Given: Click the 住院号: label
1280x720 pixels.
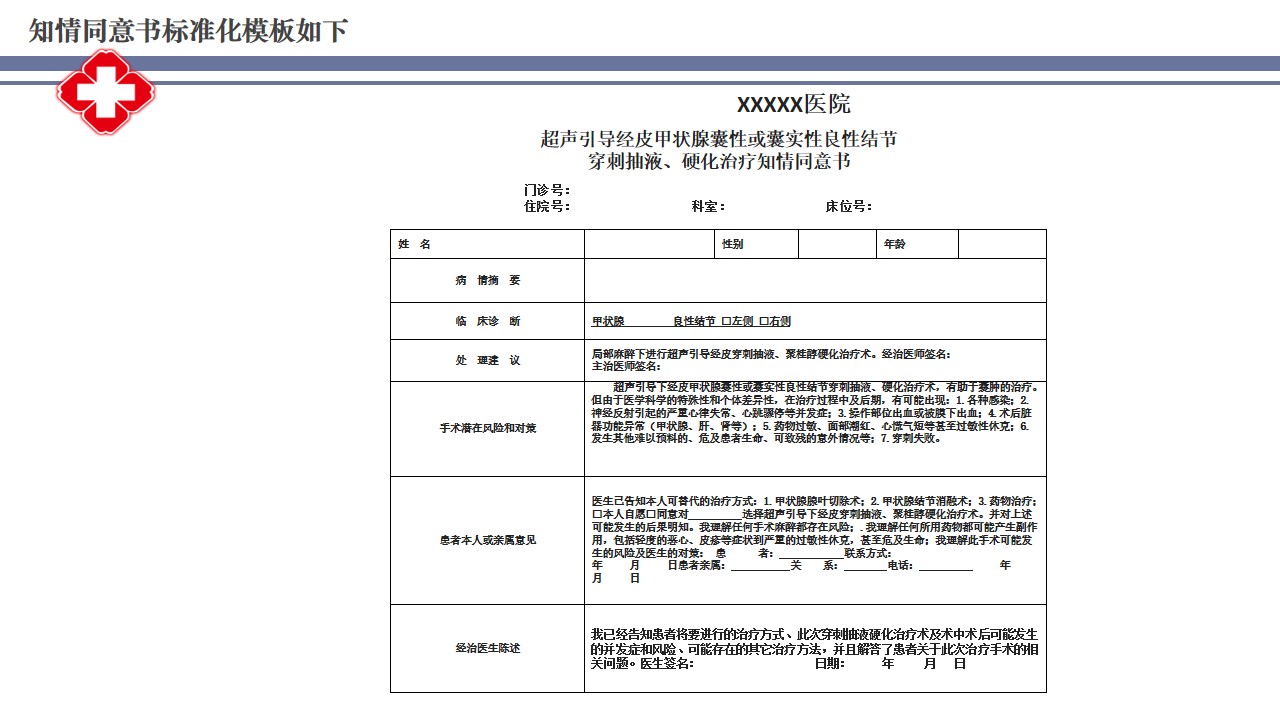Looking at the screenshot, I should coord(547,207).
